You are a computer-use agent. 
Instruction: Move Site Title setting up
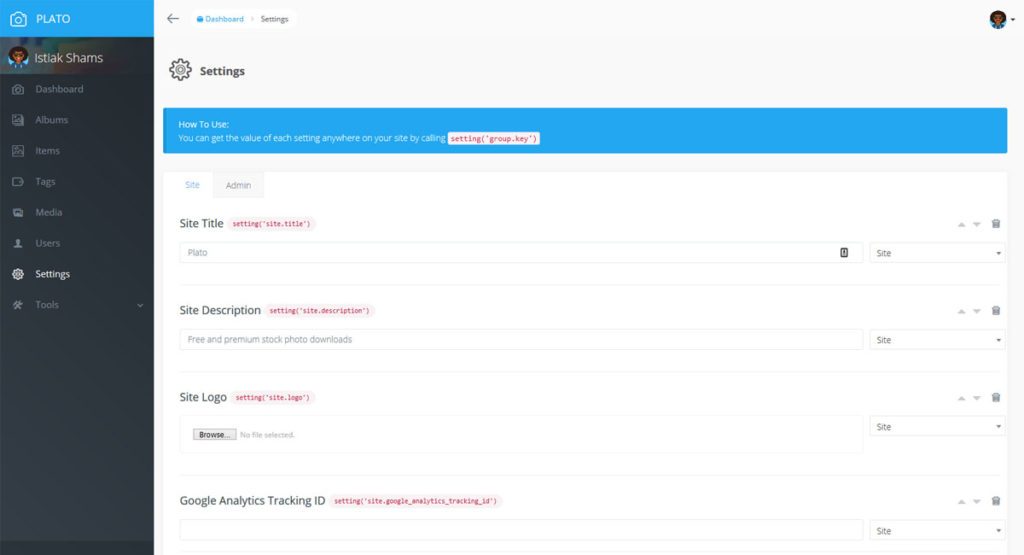(x=961, y=225)
